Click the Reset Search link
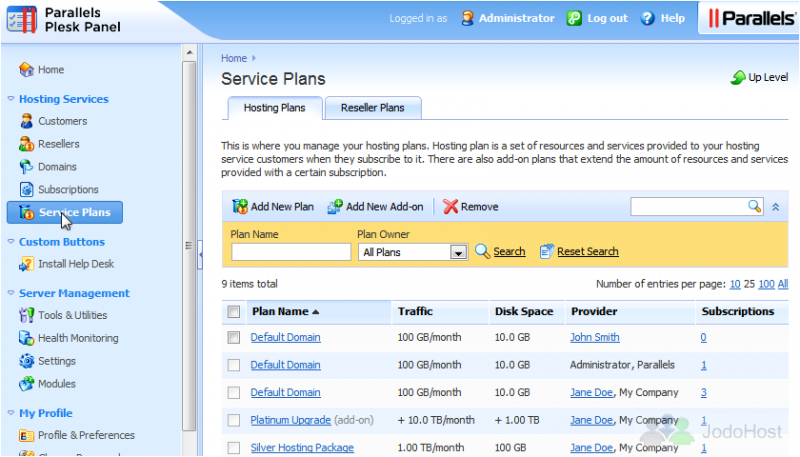This screenshot has height=457, width=800. point(588,251)
